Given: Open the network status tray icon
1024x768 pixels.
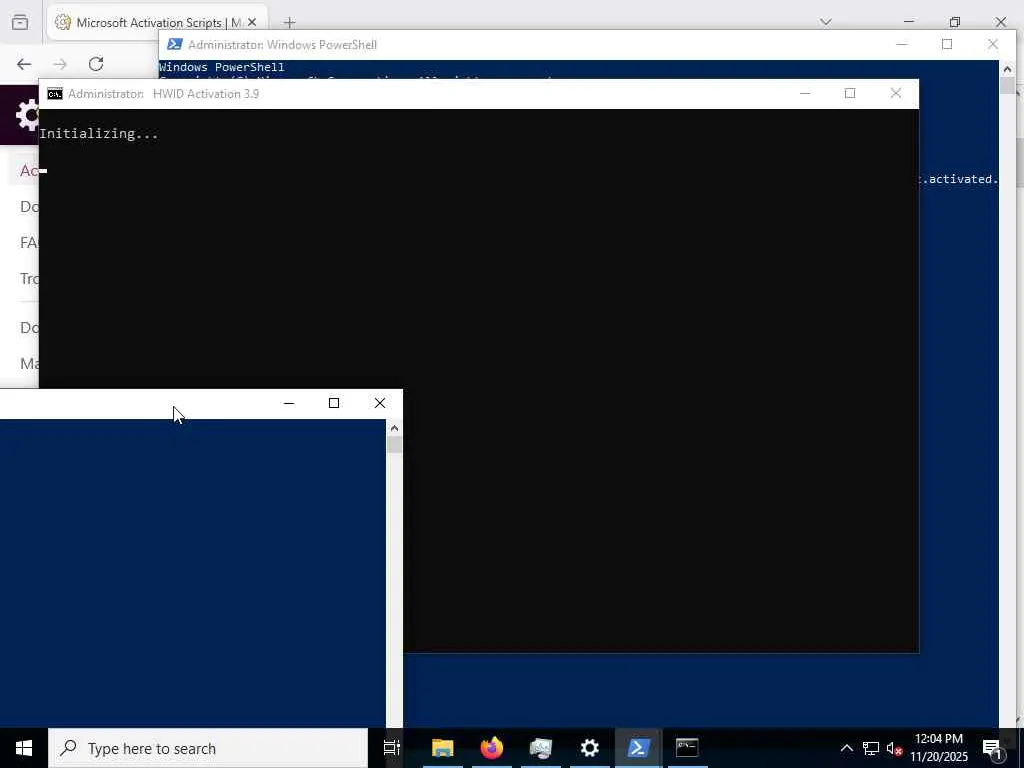Looking at the screenshot, I should click(x=871, y=748).
